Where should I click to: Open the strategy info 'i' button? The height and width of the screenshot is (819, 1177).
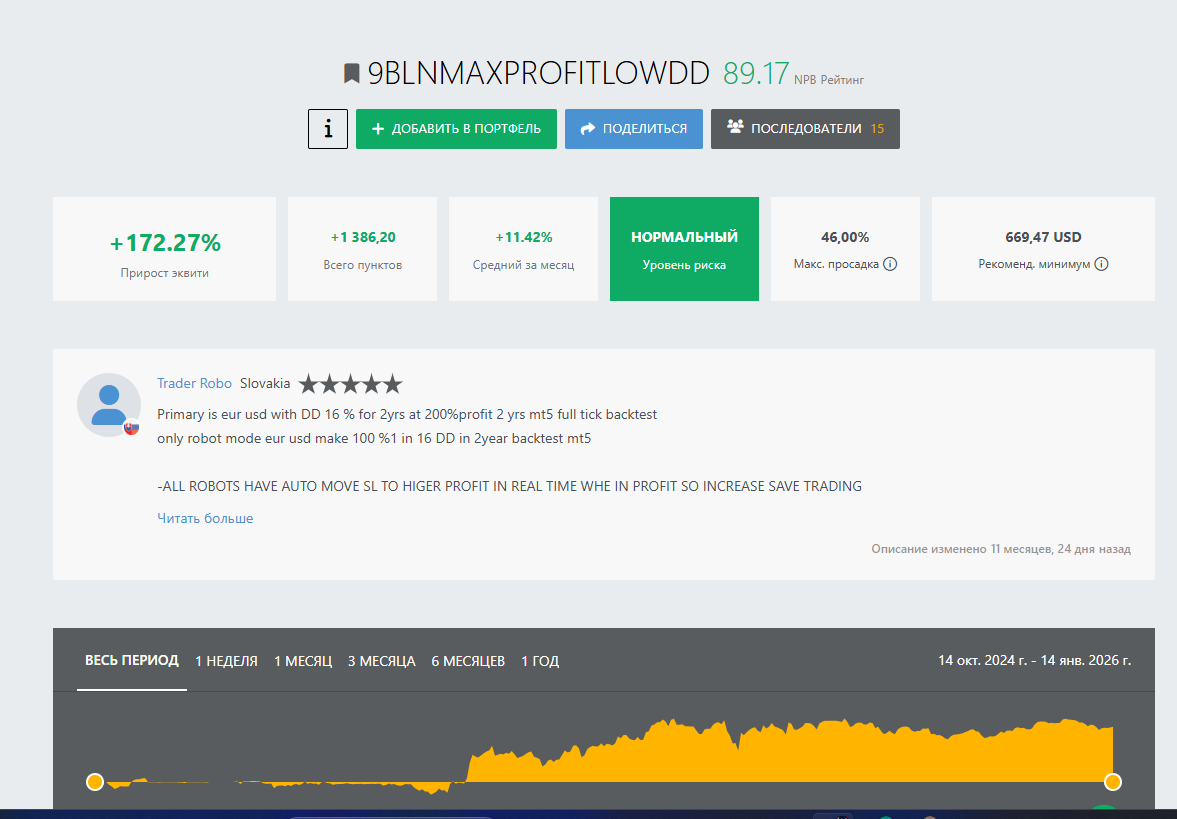click(x=328, y=129)
